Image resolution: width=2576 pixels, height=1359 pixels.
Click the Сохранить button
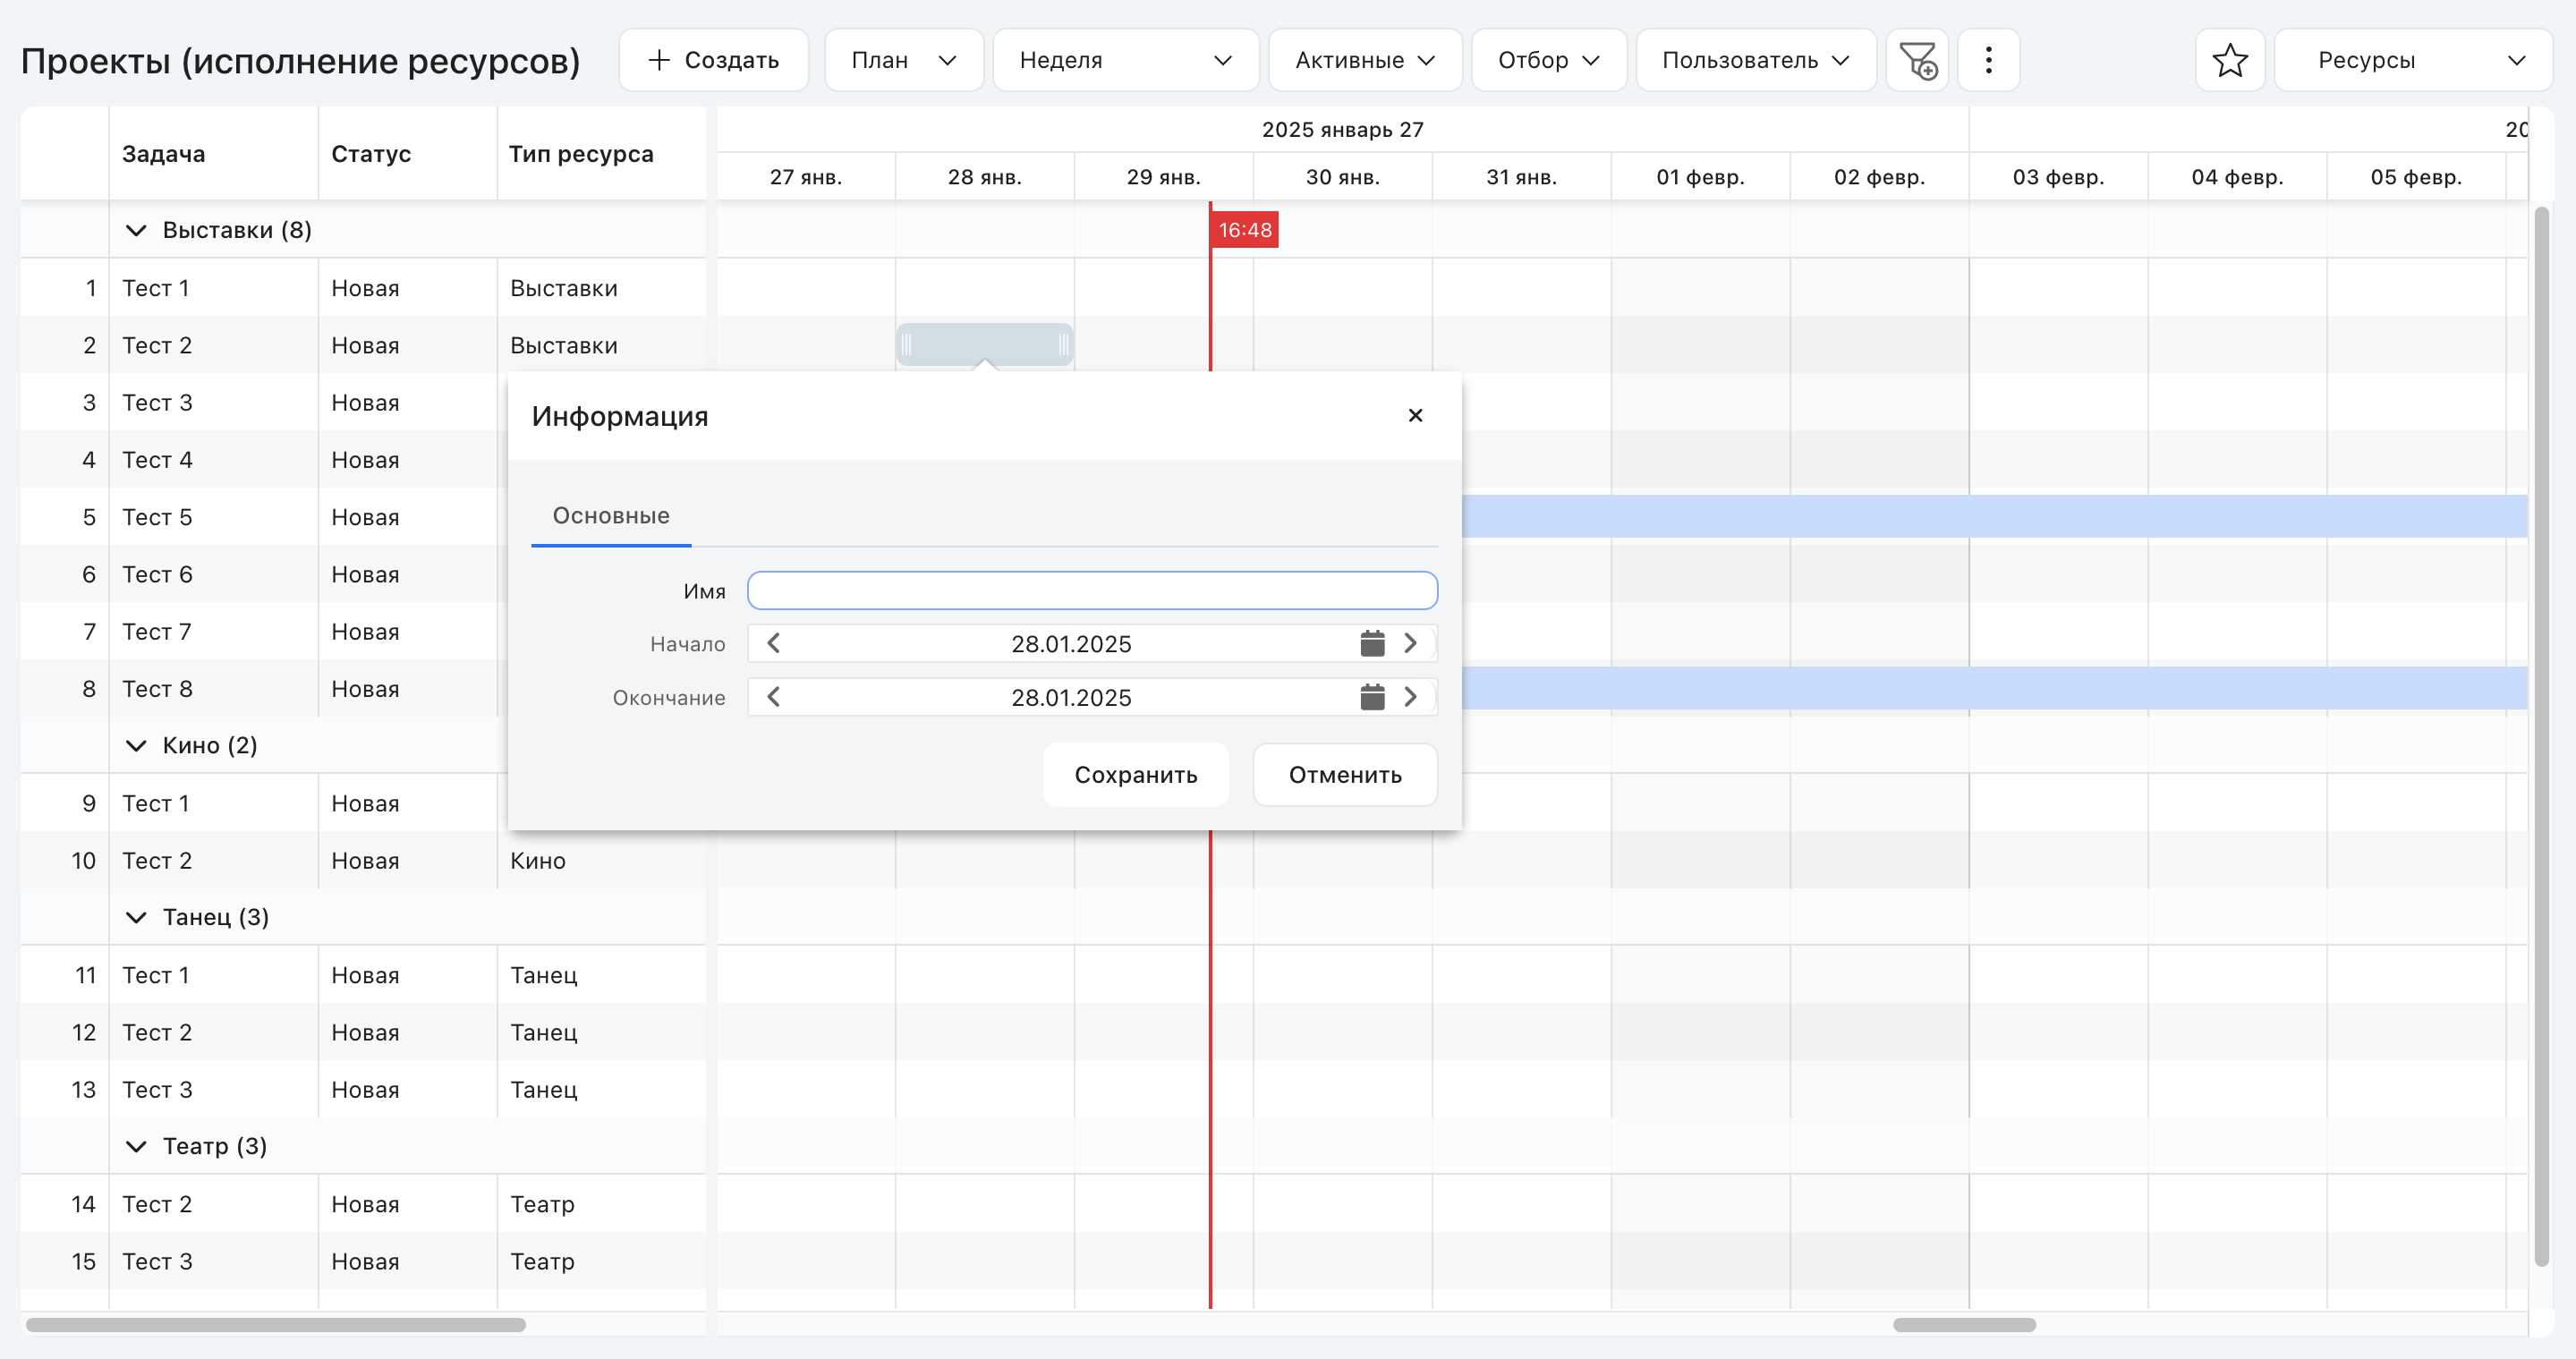click(1136, 775)
